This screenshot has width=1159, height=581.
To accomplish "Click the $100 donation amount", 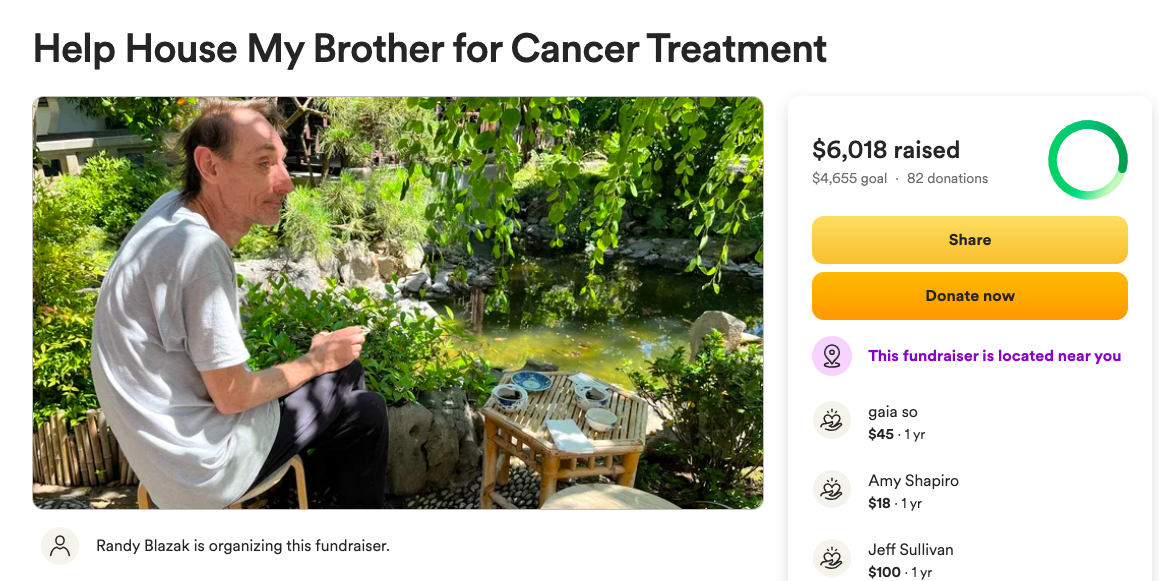I will (x=884, y=572).
